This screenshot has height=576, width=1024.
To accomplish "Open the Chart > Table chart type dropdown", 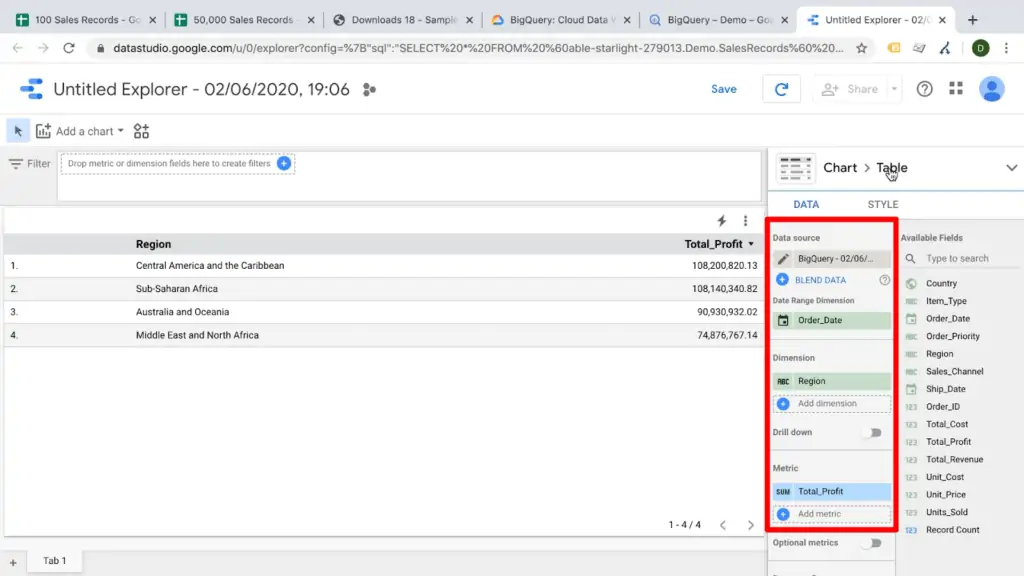I will (x=1011, y=167).
